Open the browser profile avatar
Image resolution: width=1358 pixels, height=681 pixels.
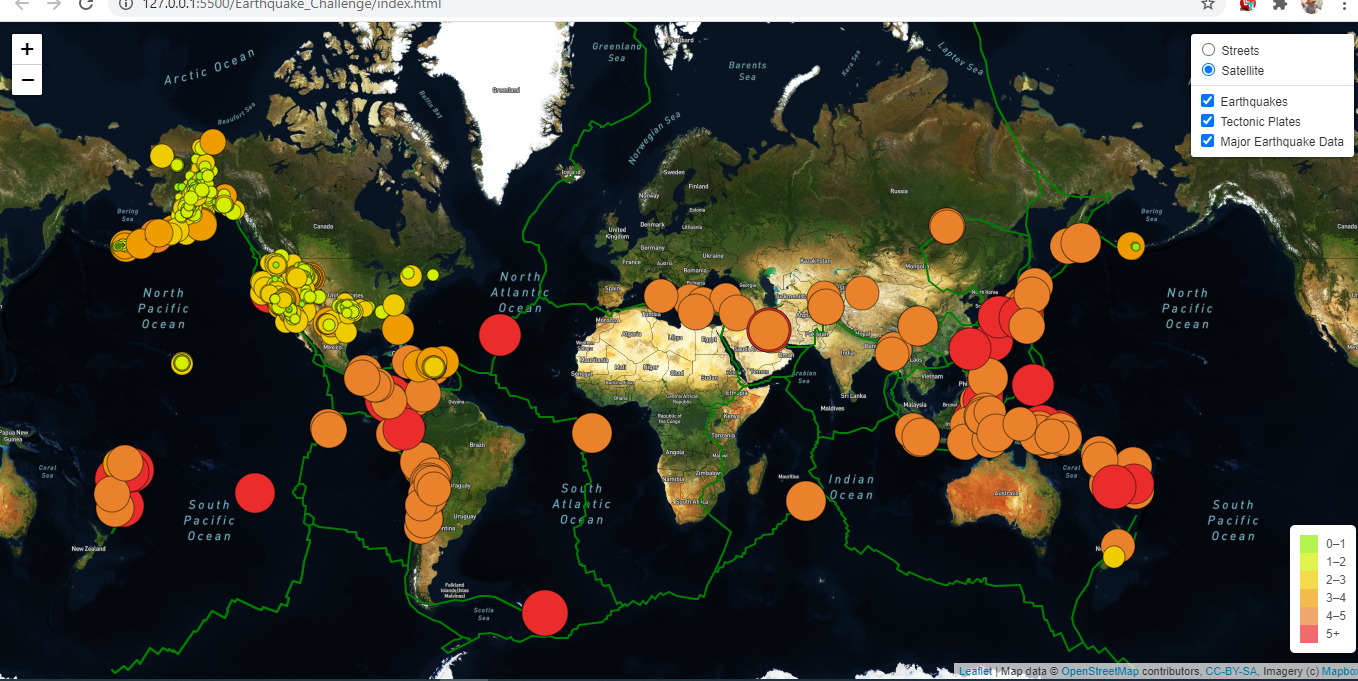[x=1311, y=6]
